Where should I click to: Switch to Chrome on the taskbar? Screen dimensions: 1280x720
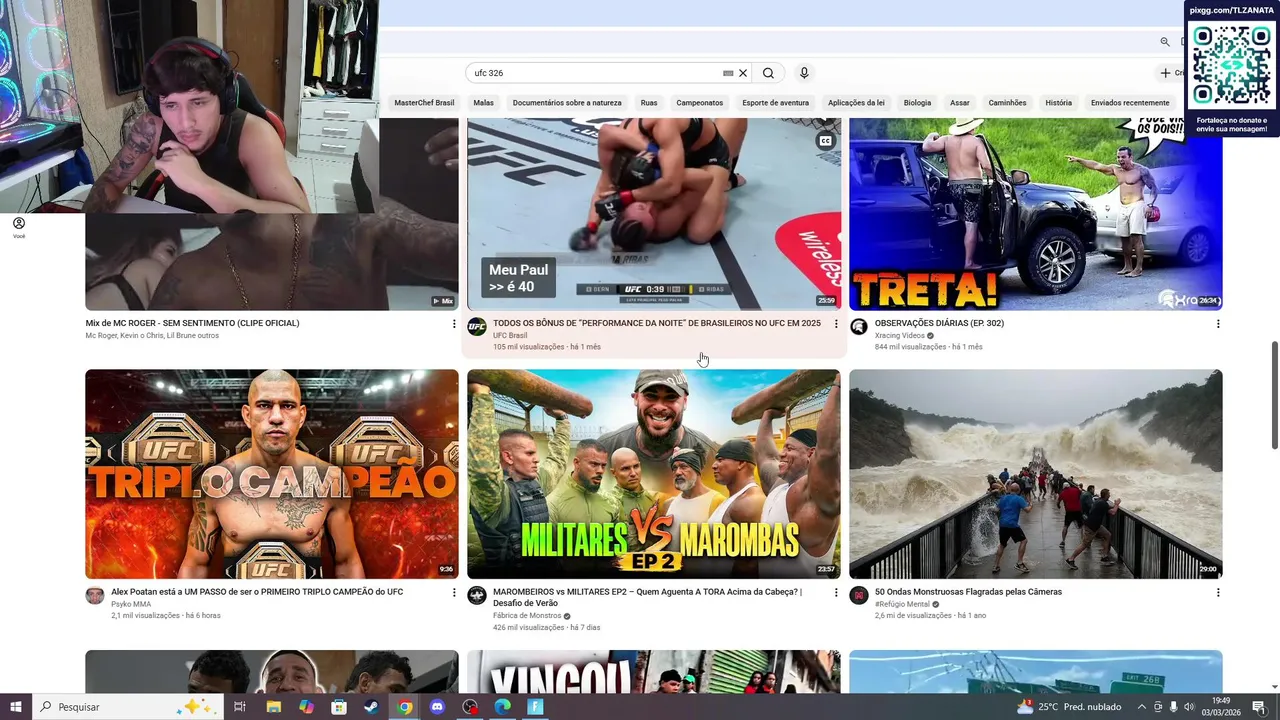404,707
